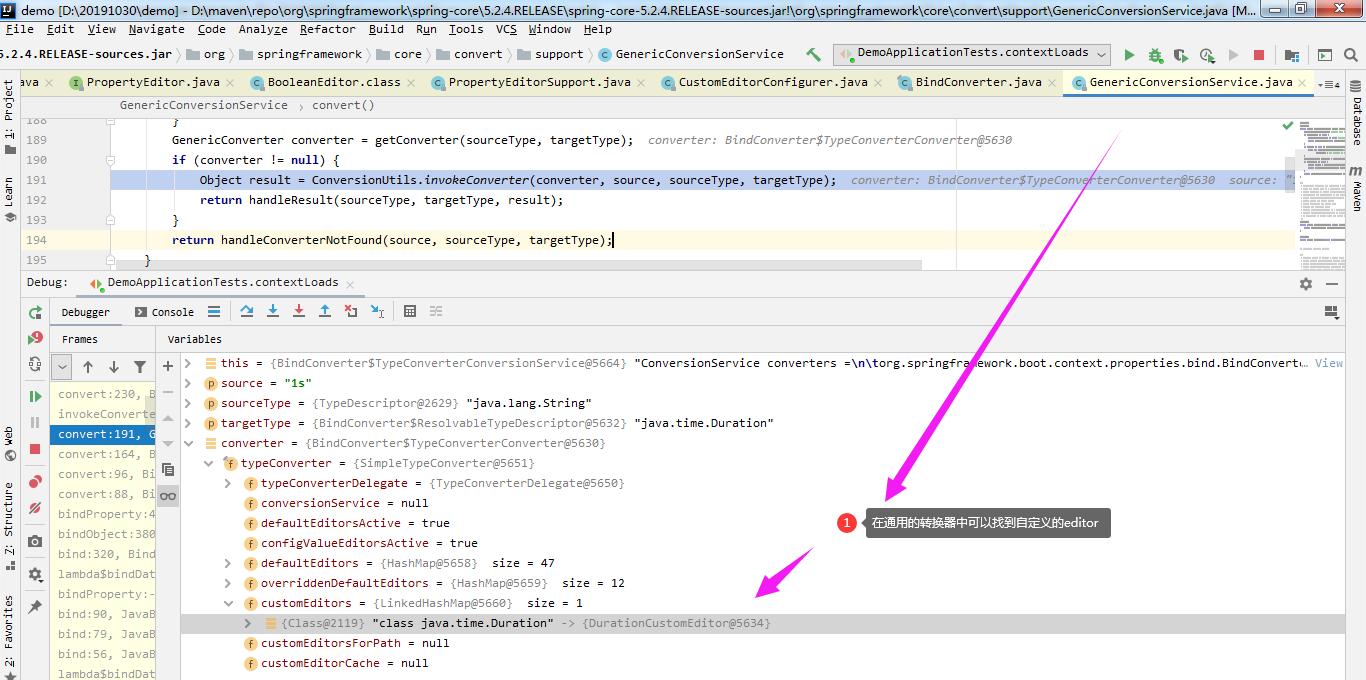Open the Navigate menu
1366x680 pixels.
(x=156, y=29)
